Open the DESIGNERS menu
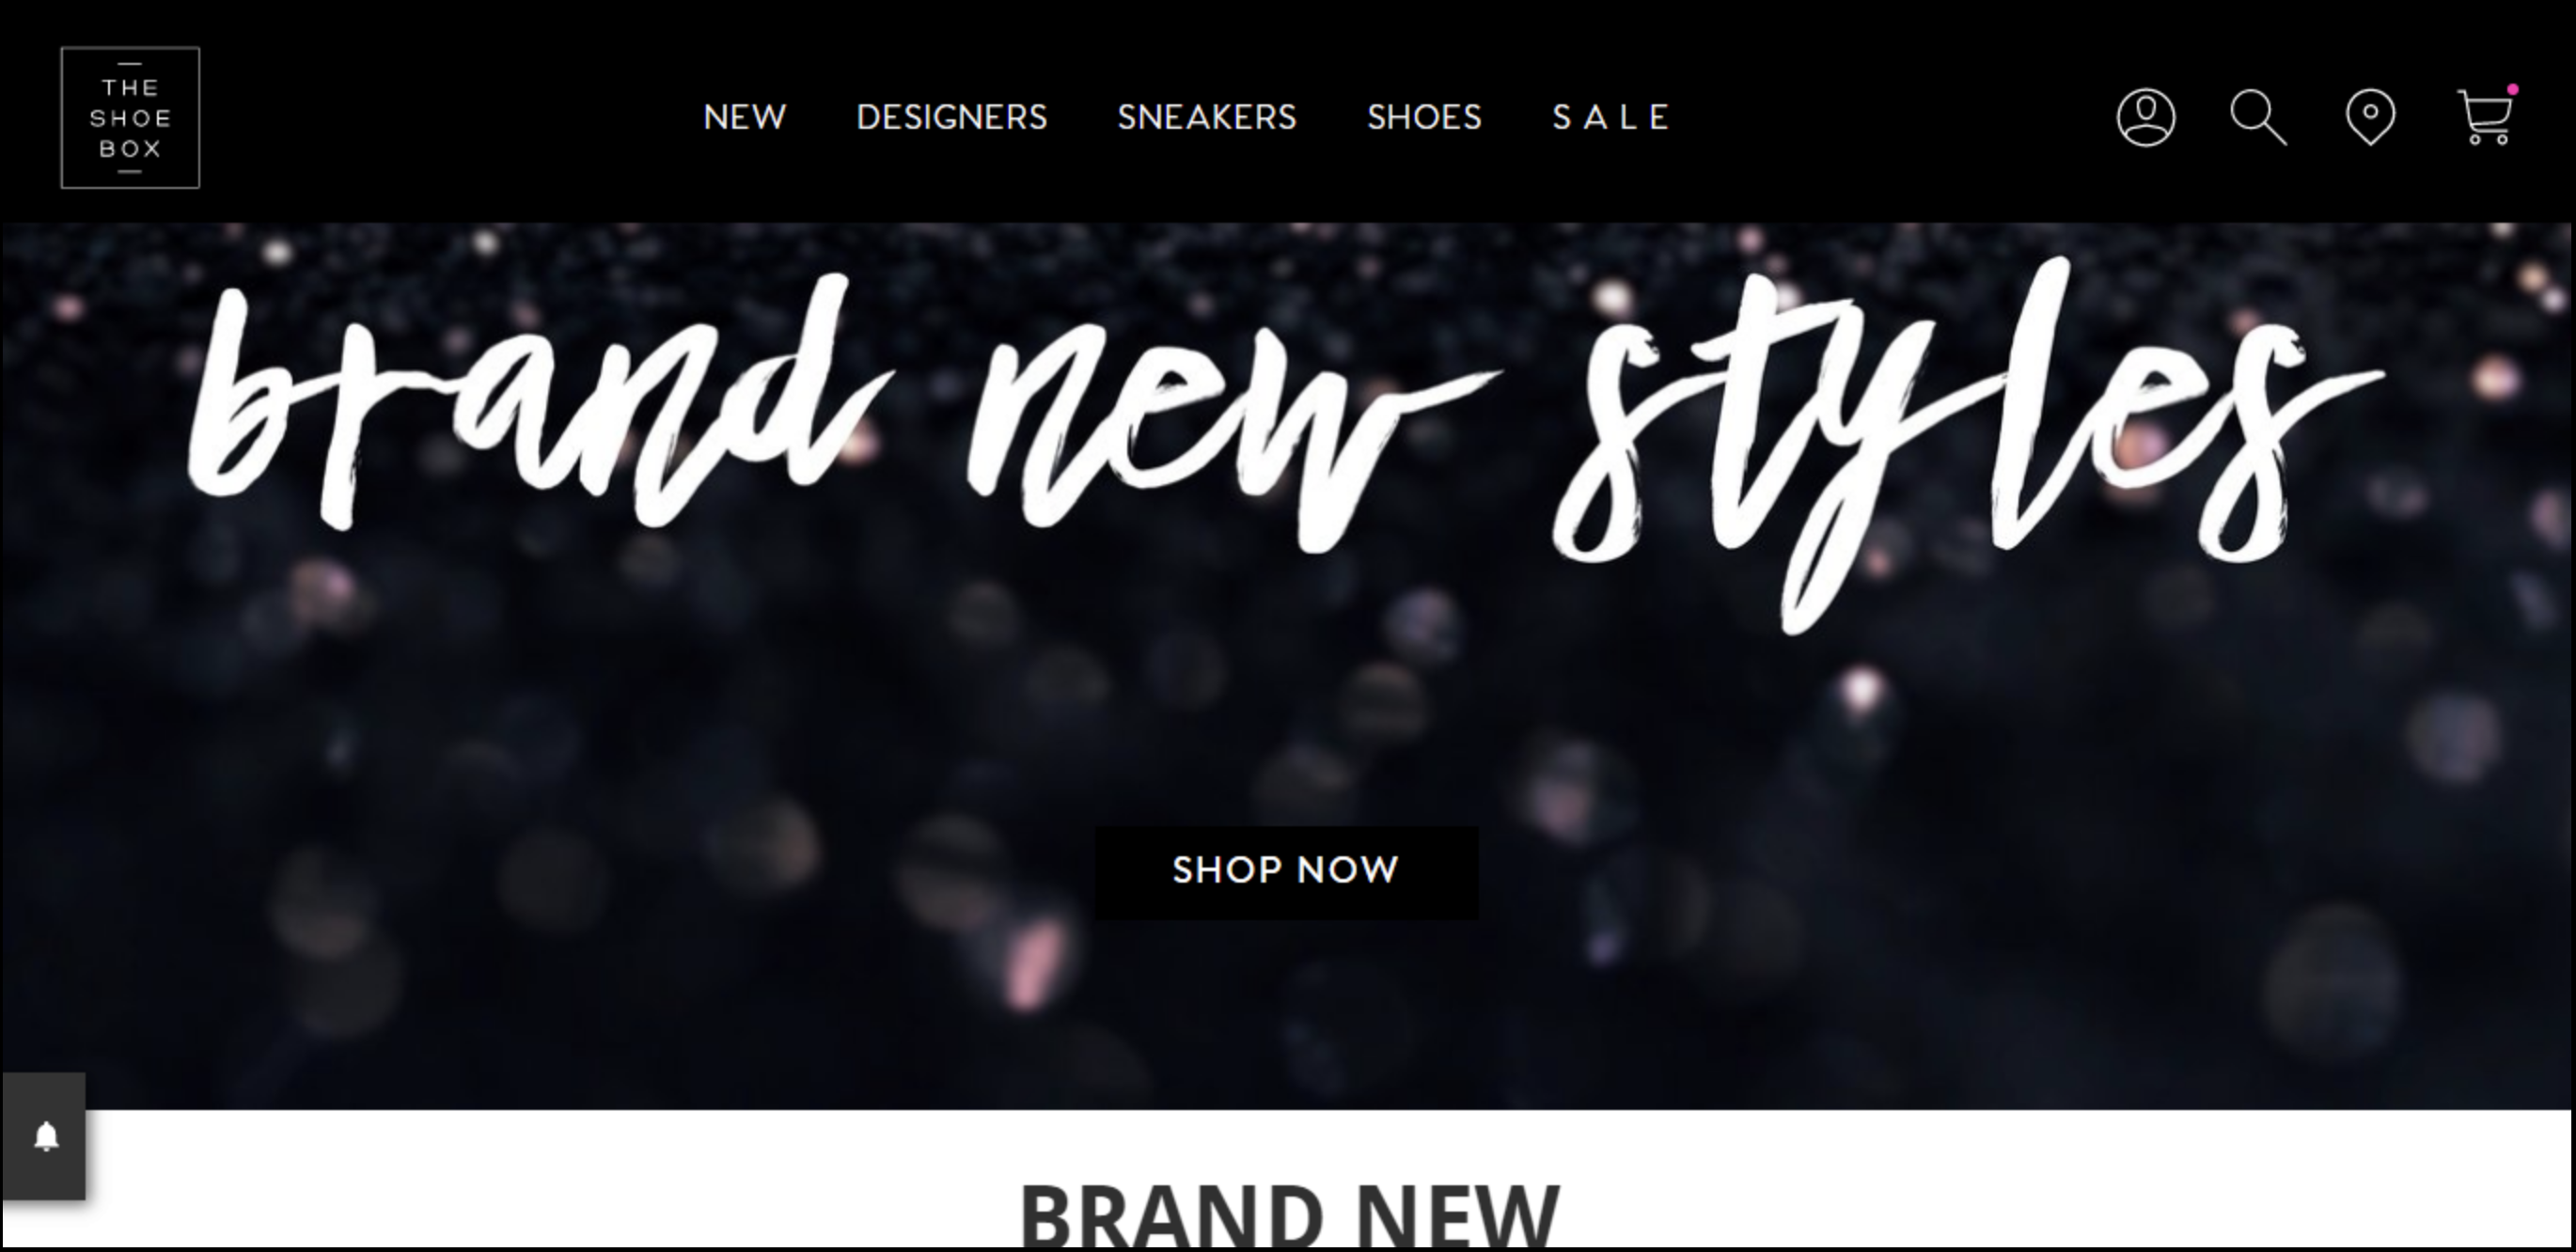Viewport: 2576px width, 1252px height. click(x=952, y=118)
